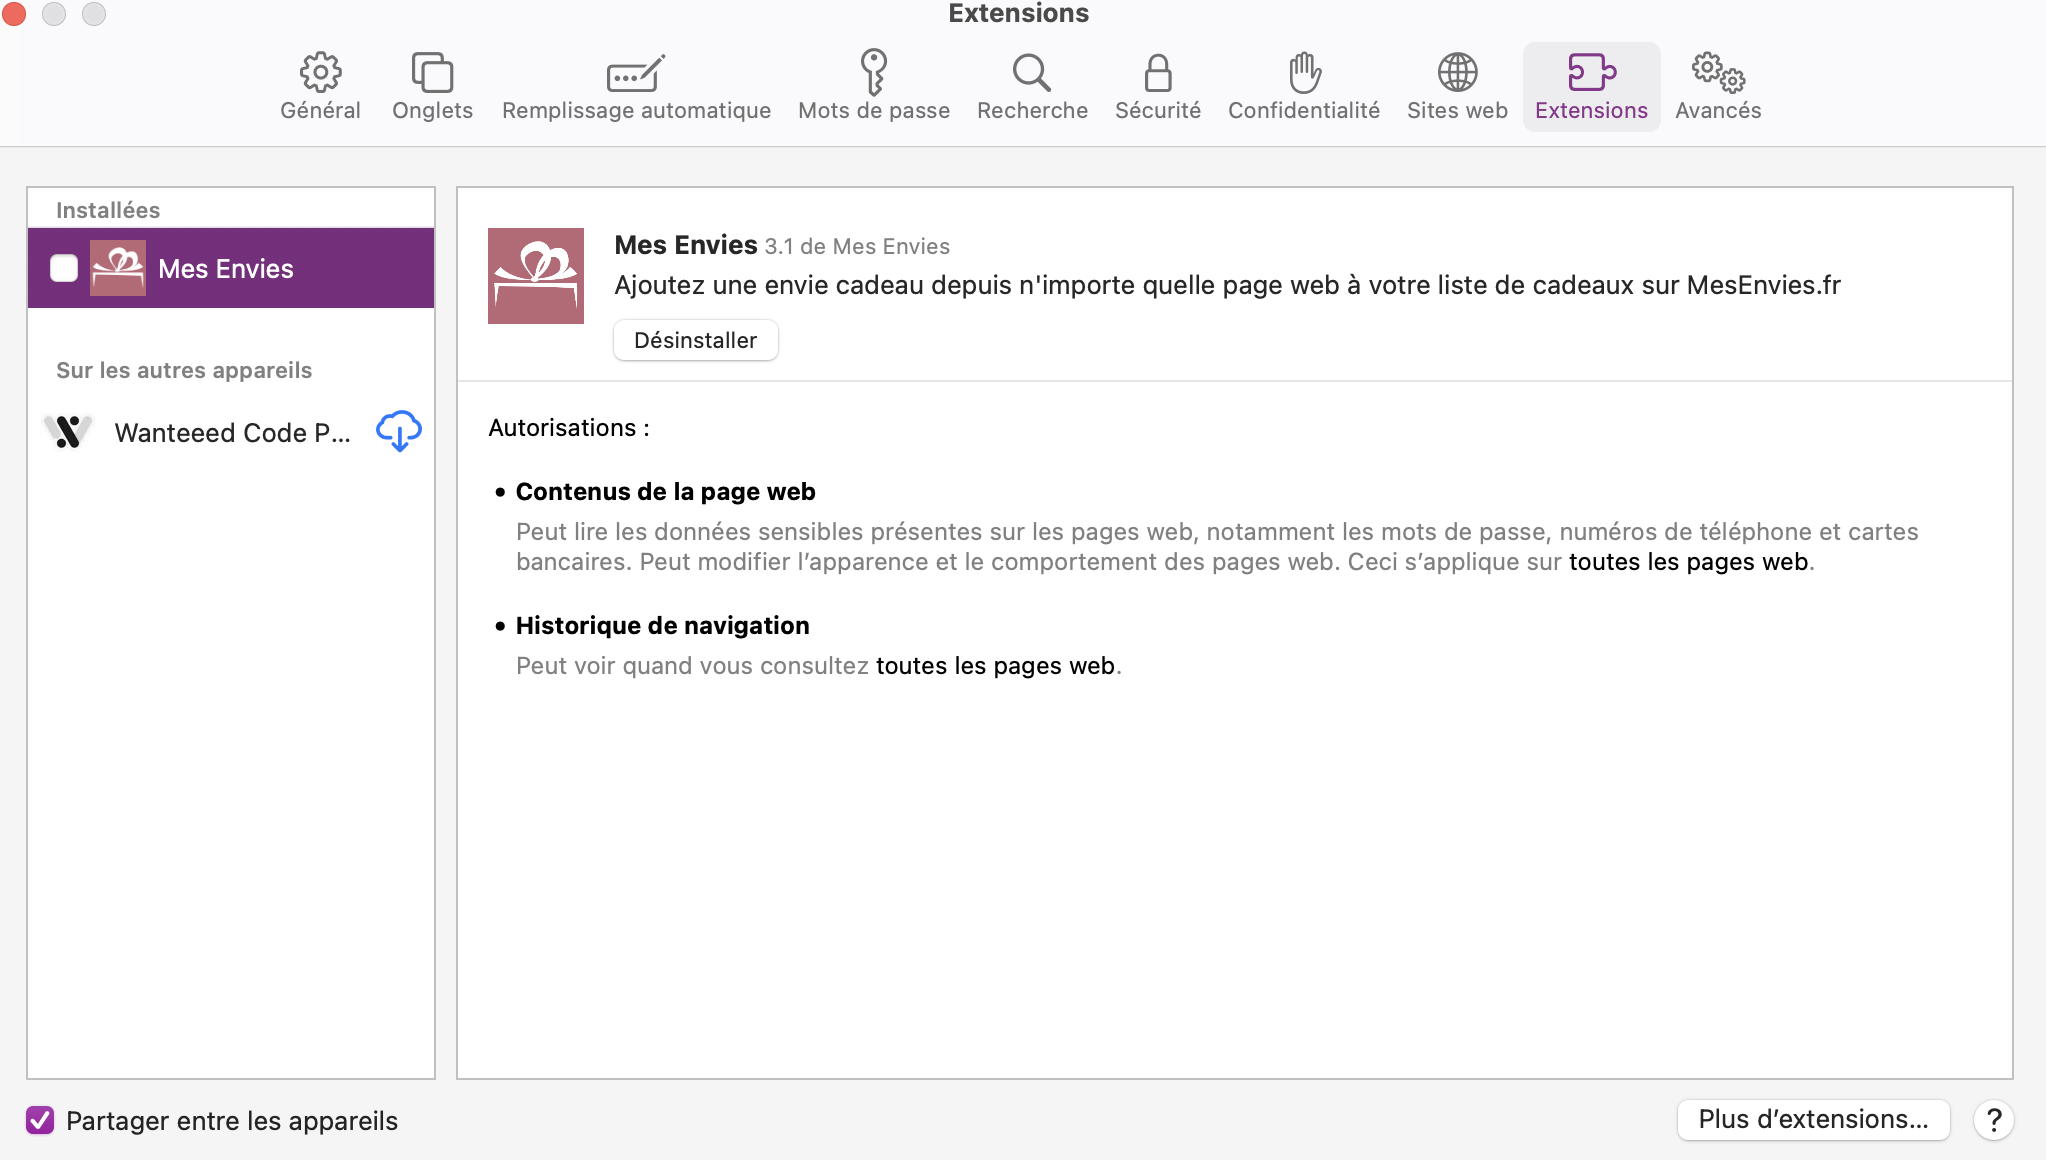
Task: Click the Plus d'extensions… button
Action: click(1813, 1119)
